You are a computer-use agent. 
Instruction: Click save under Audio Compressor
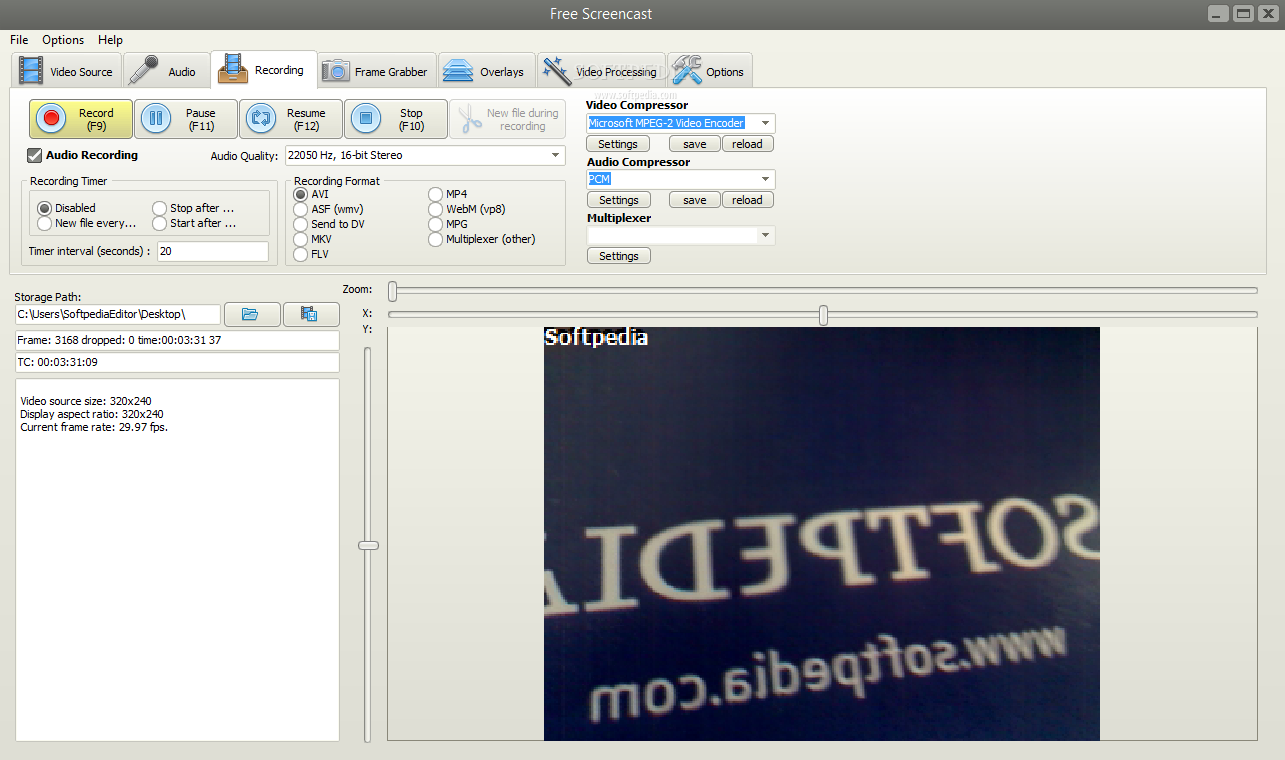click(x=695, y=200)
